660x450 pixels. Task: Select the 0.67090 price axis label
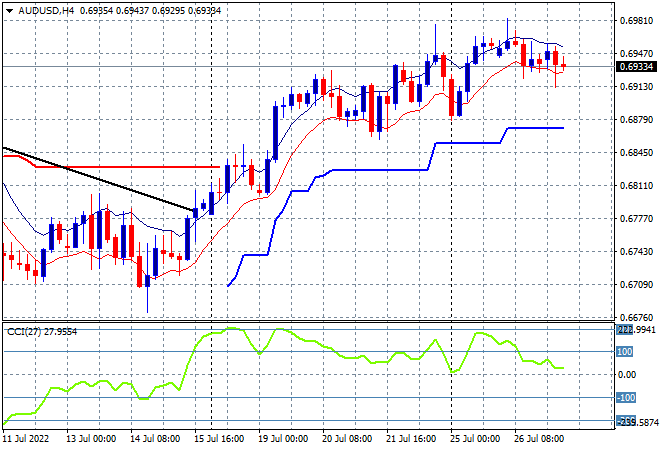click(x=636, y=285)
